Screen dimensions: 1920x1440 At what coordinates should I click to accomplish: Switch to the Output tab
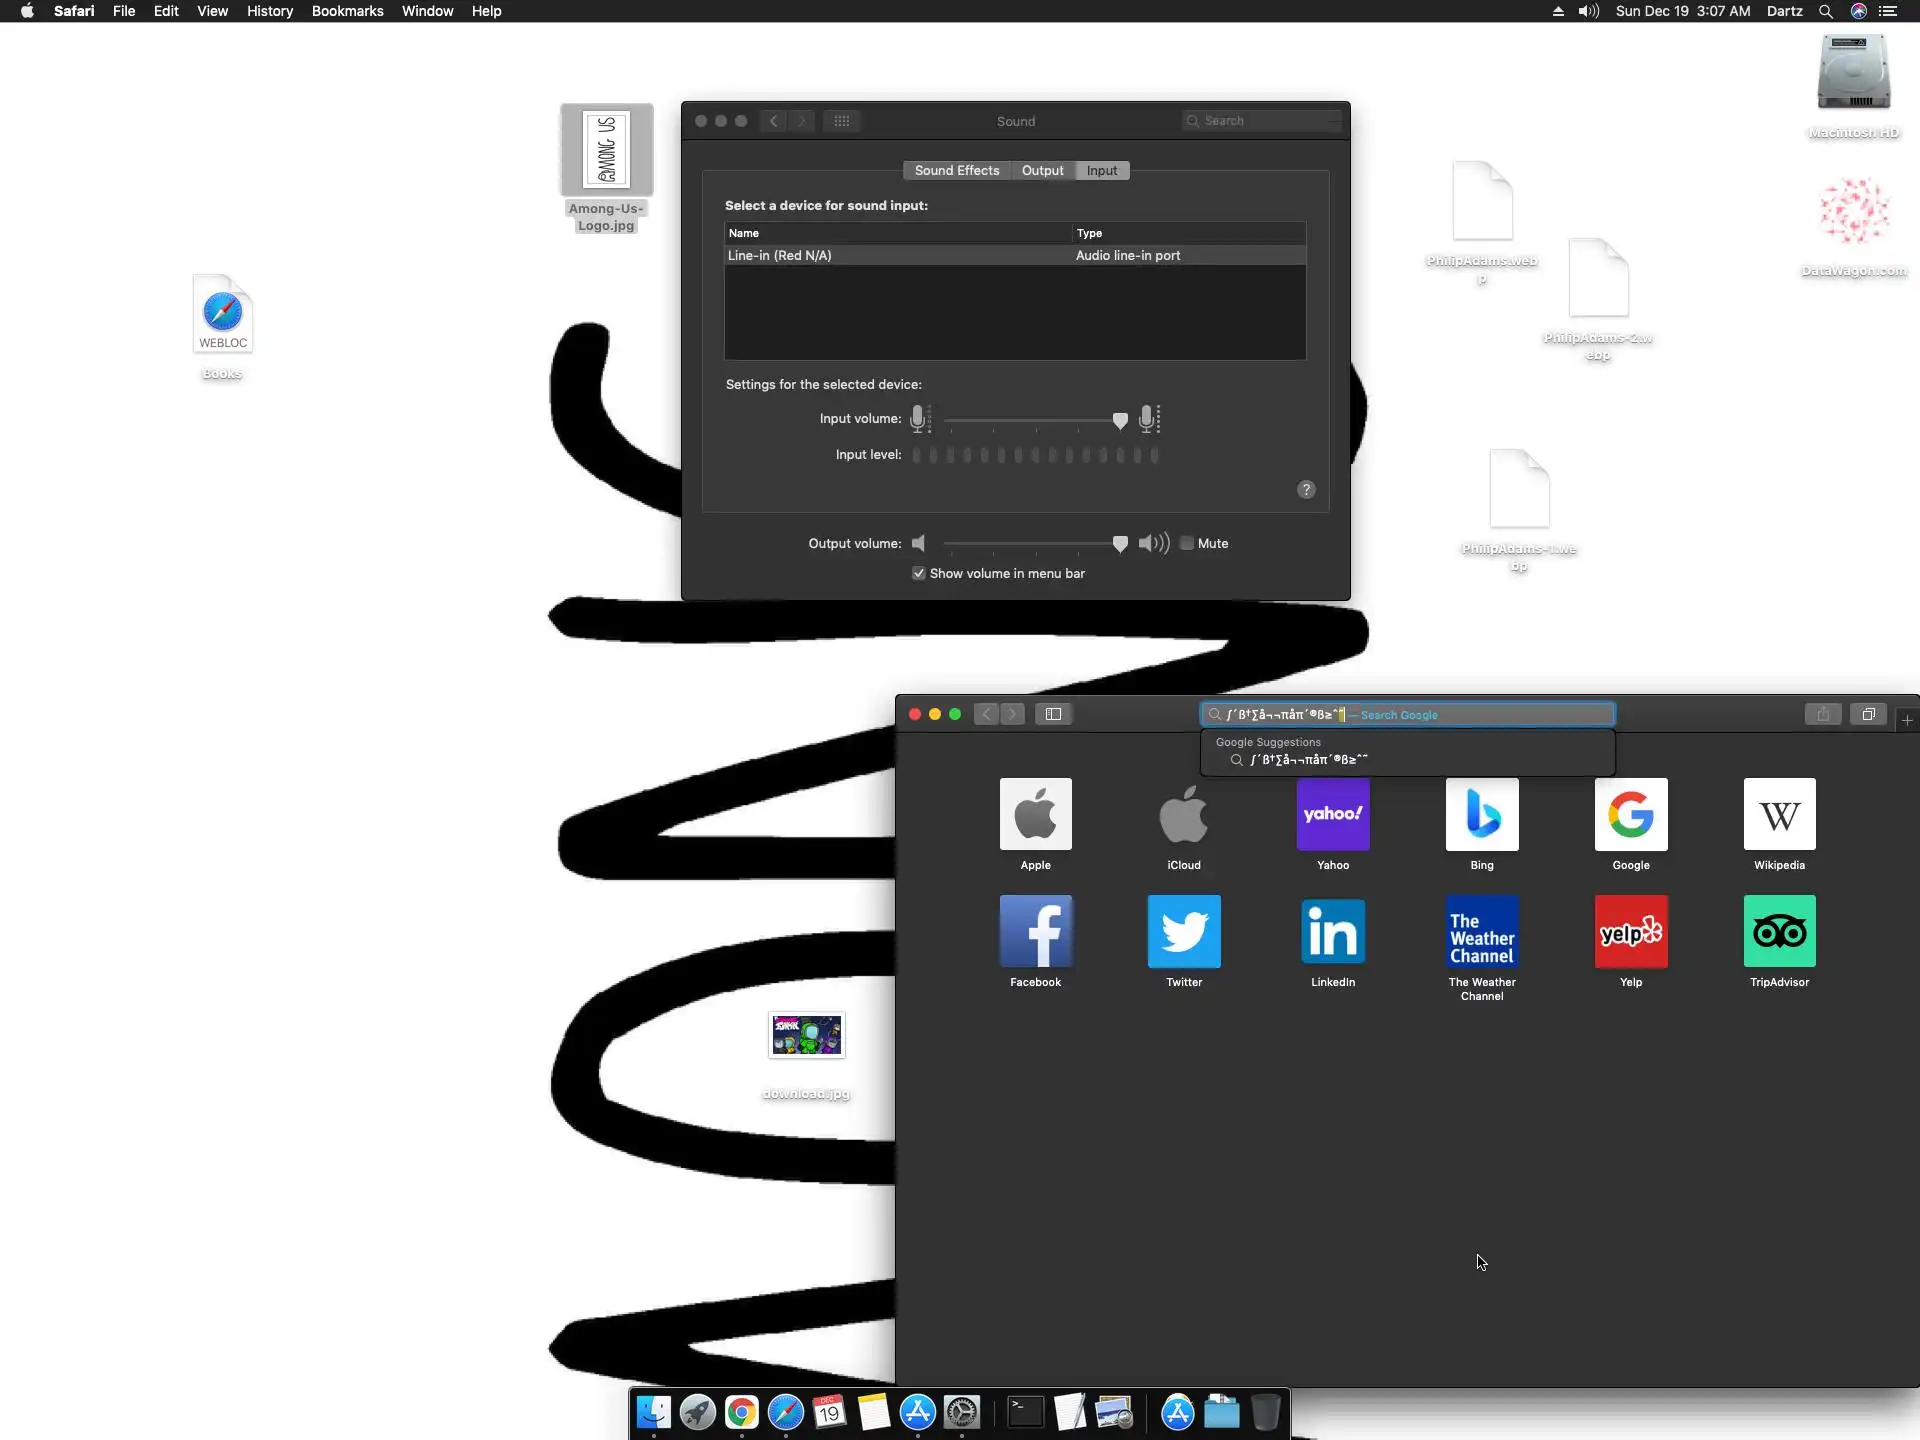tap(1042, 171)
